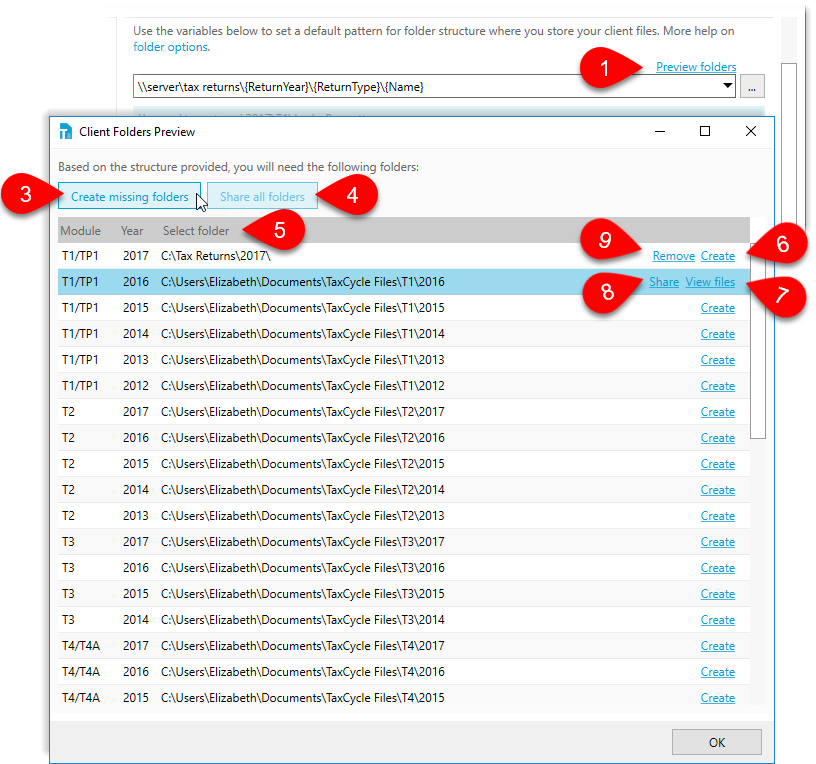Create the T3 2016 folder
This screenshot has height=764, width=816.
(x=718, y=568)
